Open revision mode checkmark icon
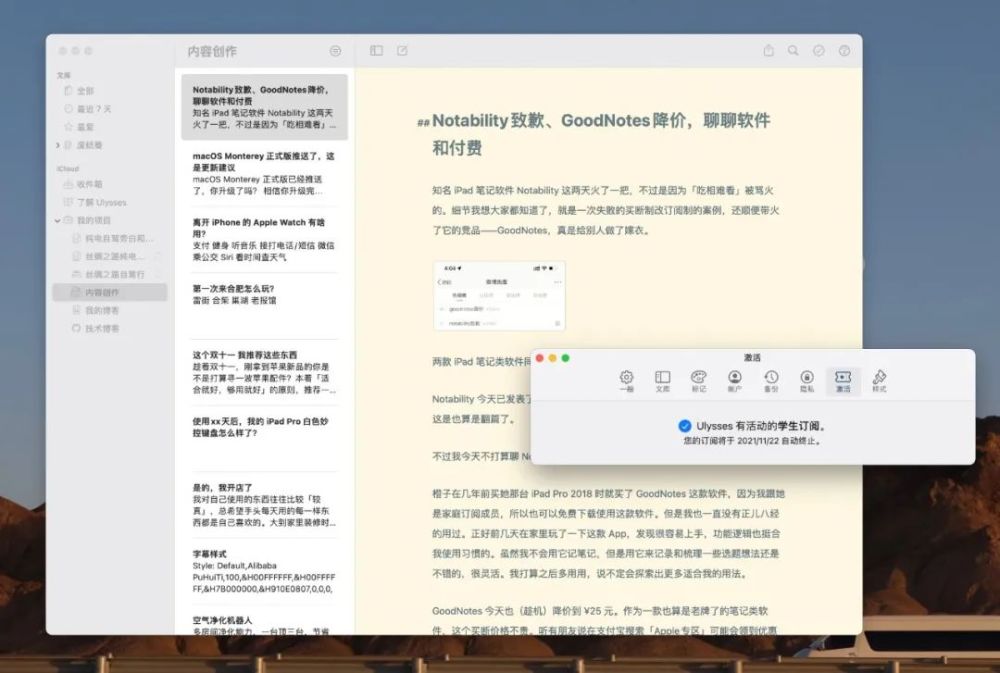1000x673 pixels. point(818,50)
